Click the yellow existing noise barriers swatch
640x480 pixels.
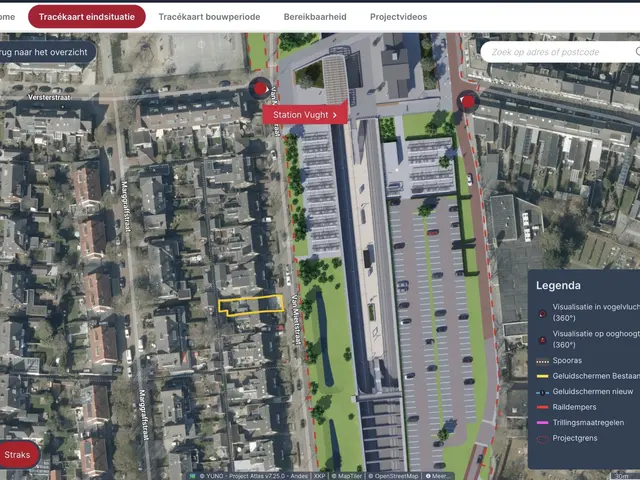(542, 376)
